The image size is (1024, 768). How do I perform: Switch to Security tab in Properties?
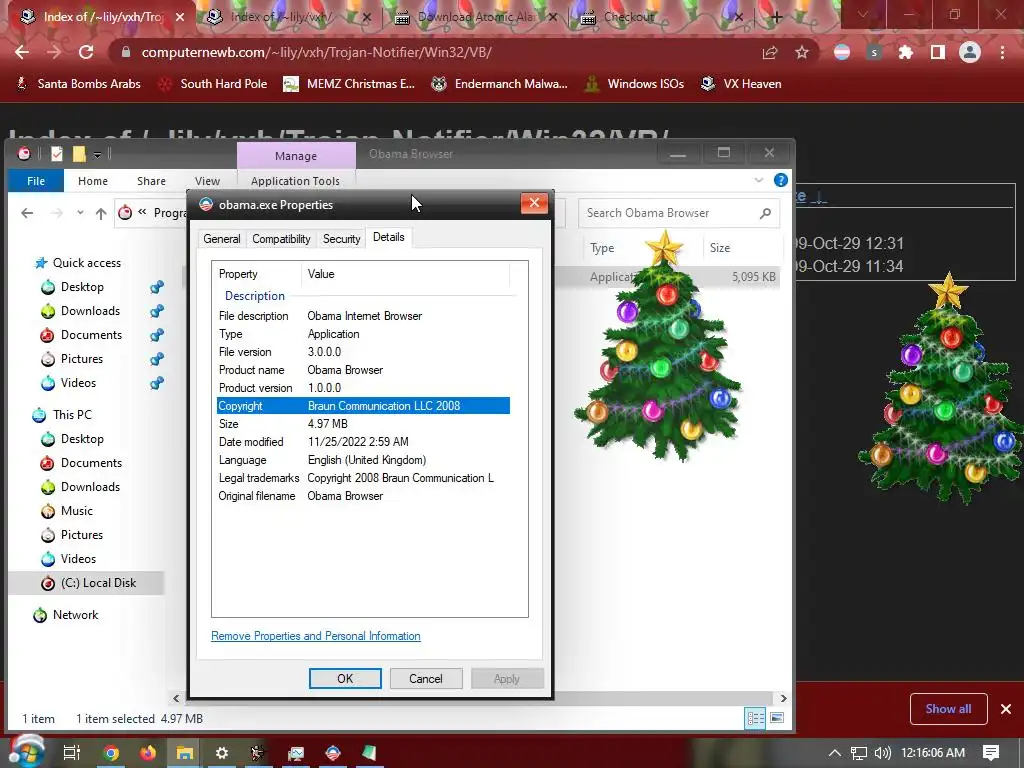(342, 239)
